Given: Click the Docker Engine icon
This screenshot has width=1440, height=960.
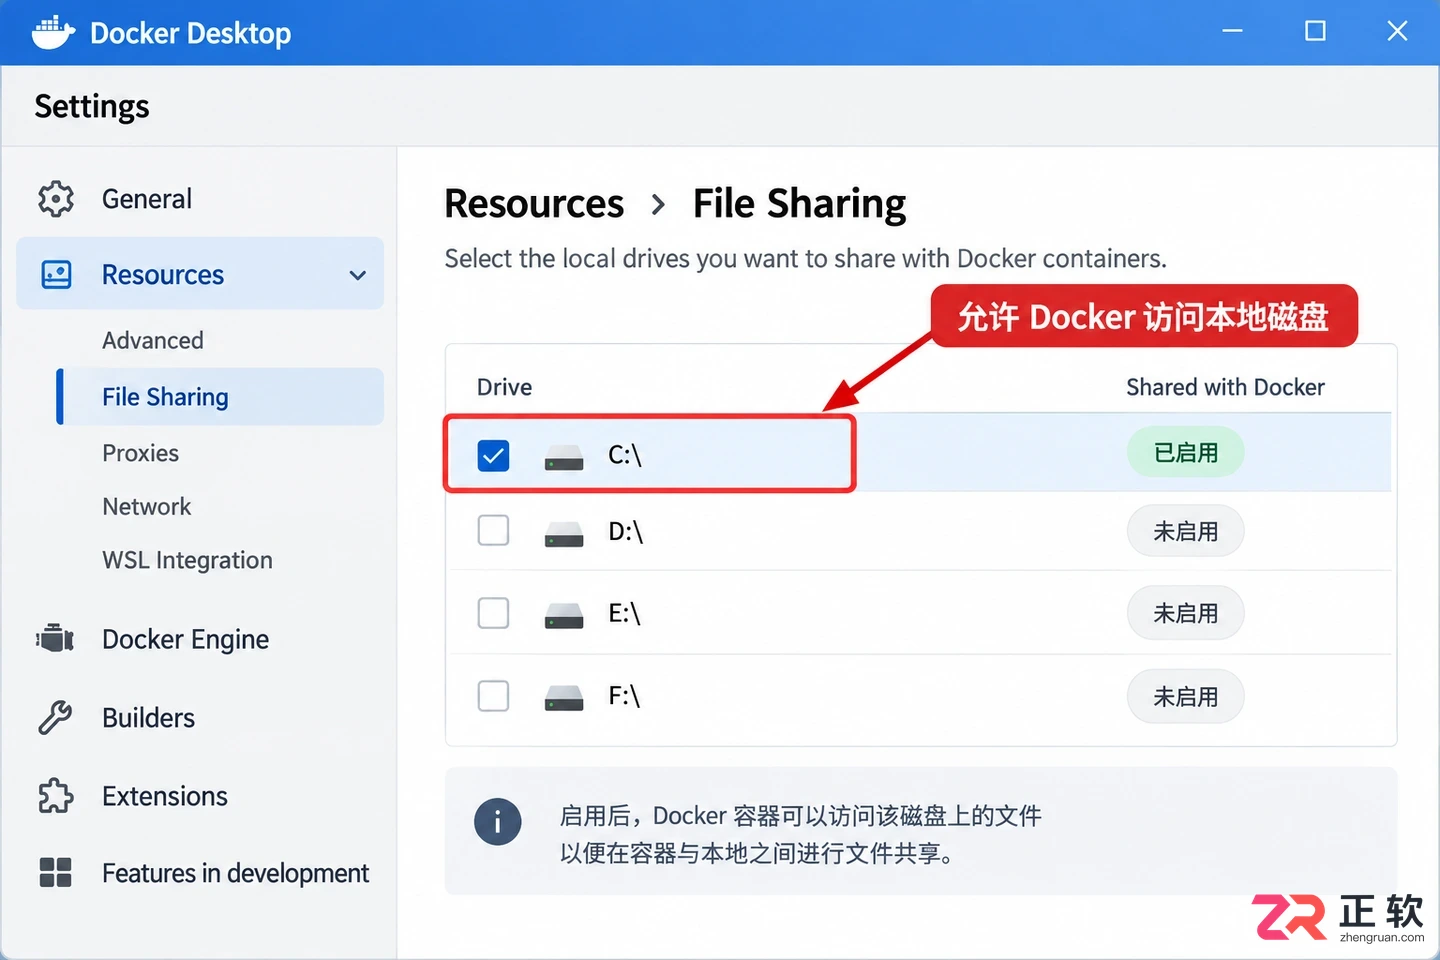Looking at the screenshot, I should pos(56,638).
